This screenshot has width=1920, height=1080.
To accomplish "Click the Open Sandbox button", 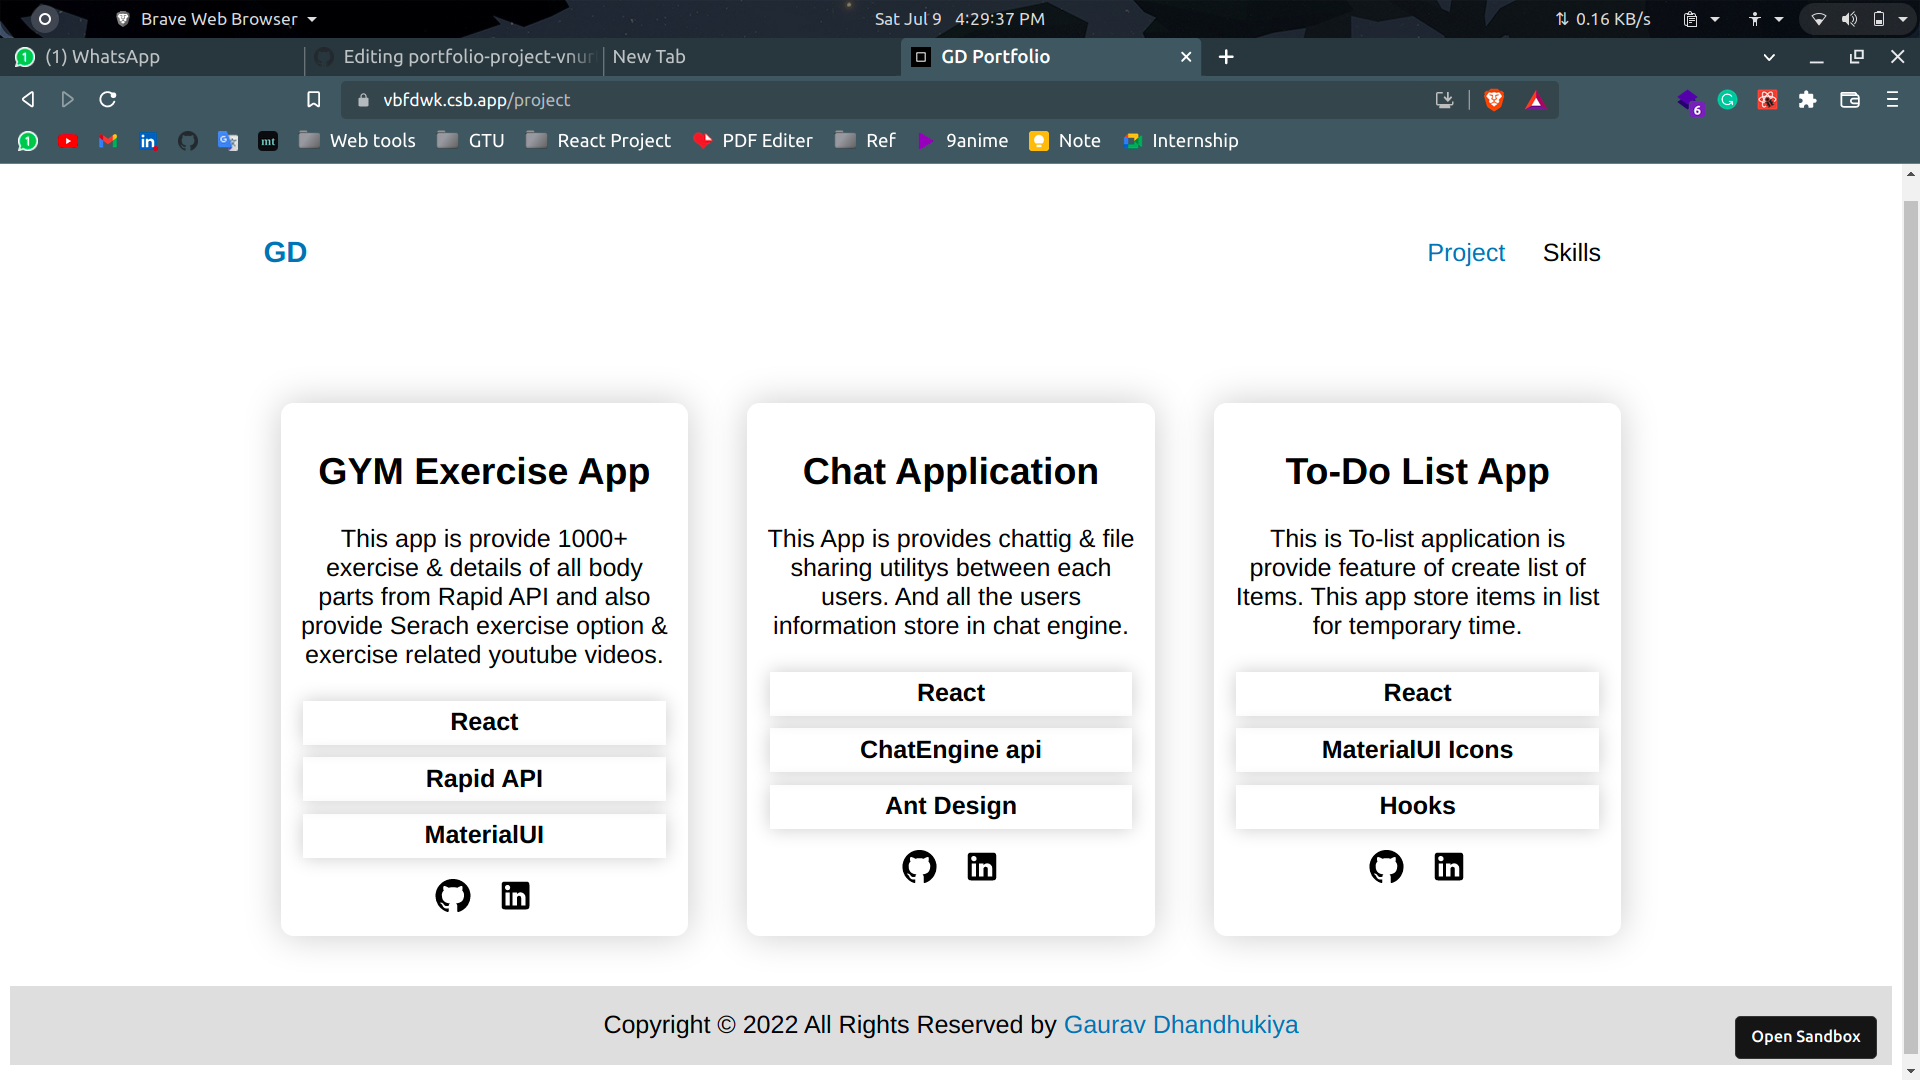I will pos(1805,1037).
